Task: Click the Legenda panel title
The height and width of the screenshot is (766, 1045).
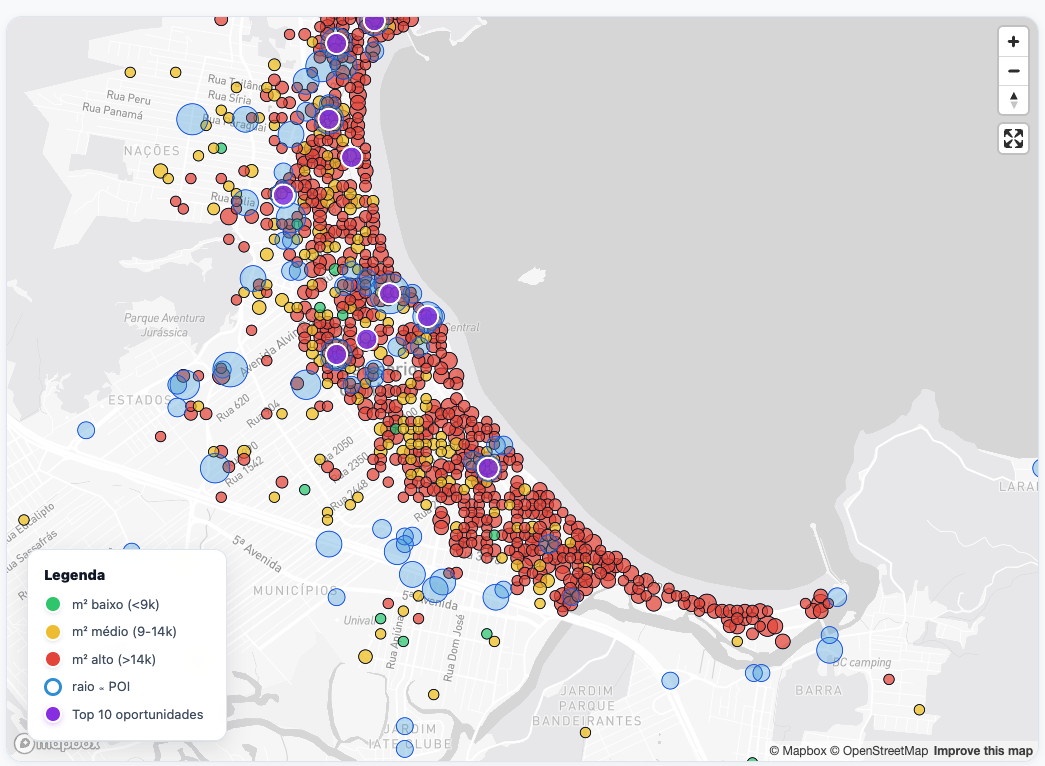Action: [74, 575]
